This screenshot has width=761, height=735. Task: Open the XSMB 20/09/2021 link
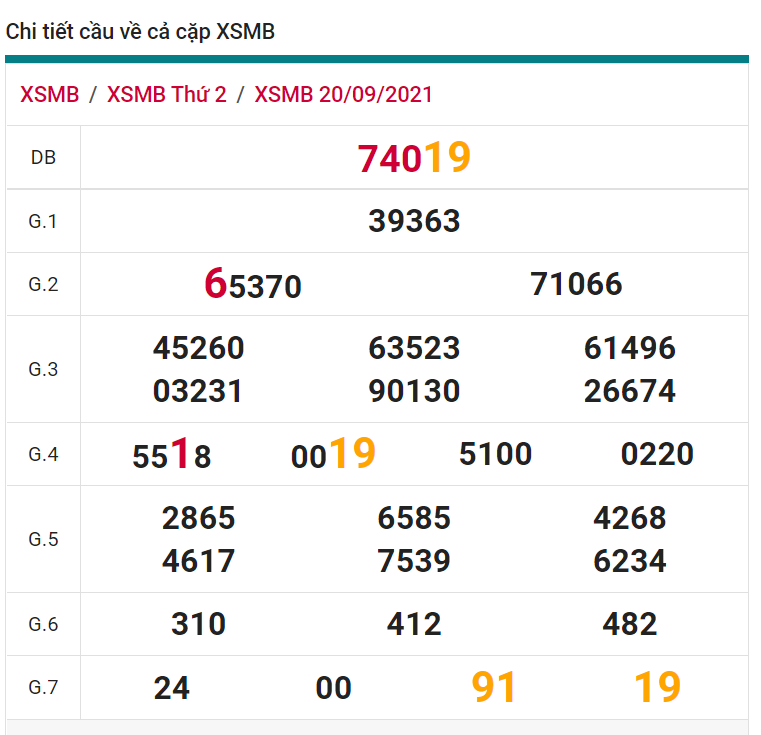pos(343,95)
